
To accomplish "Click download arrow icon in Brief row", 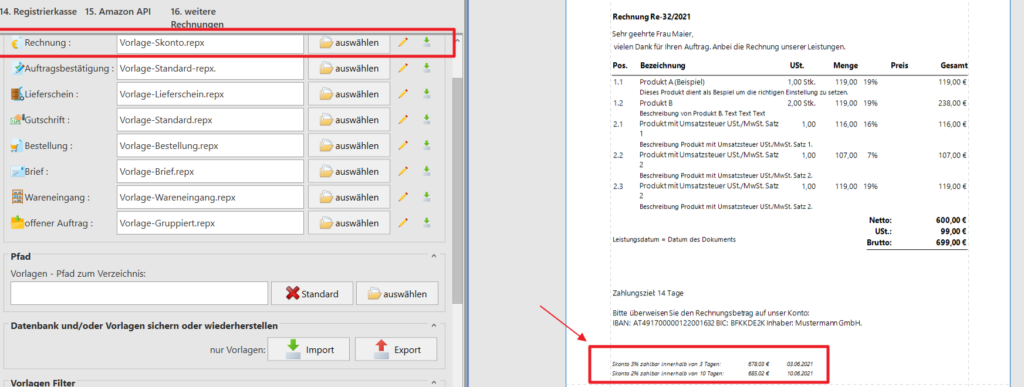I will (x=426, y=172).
